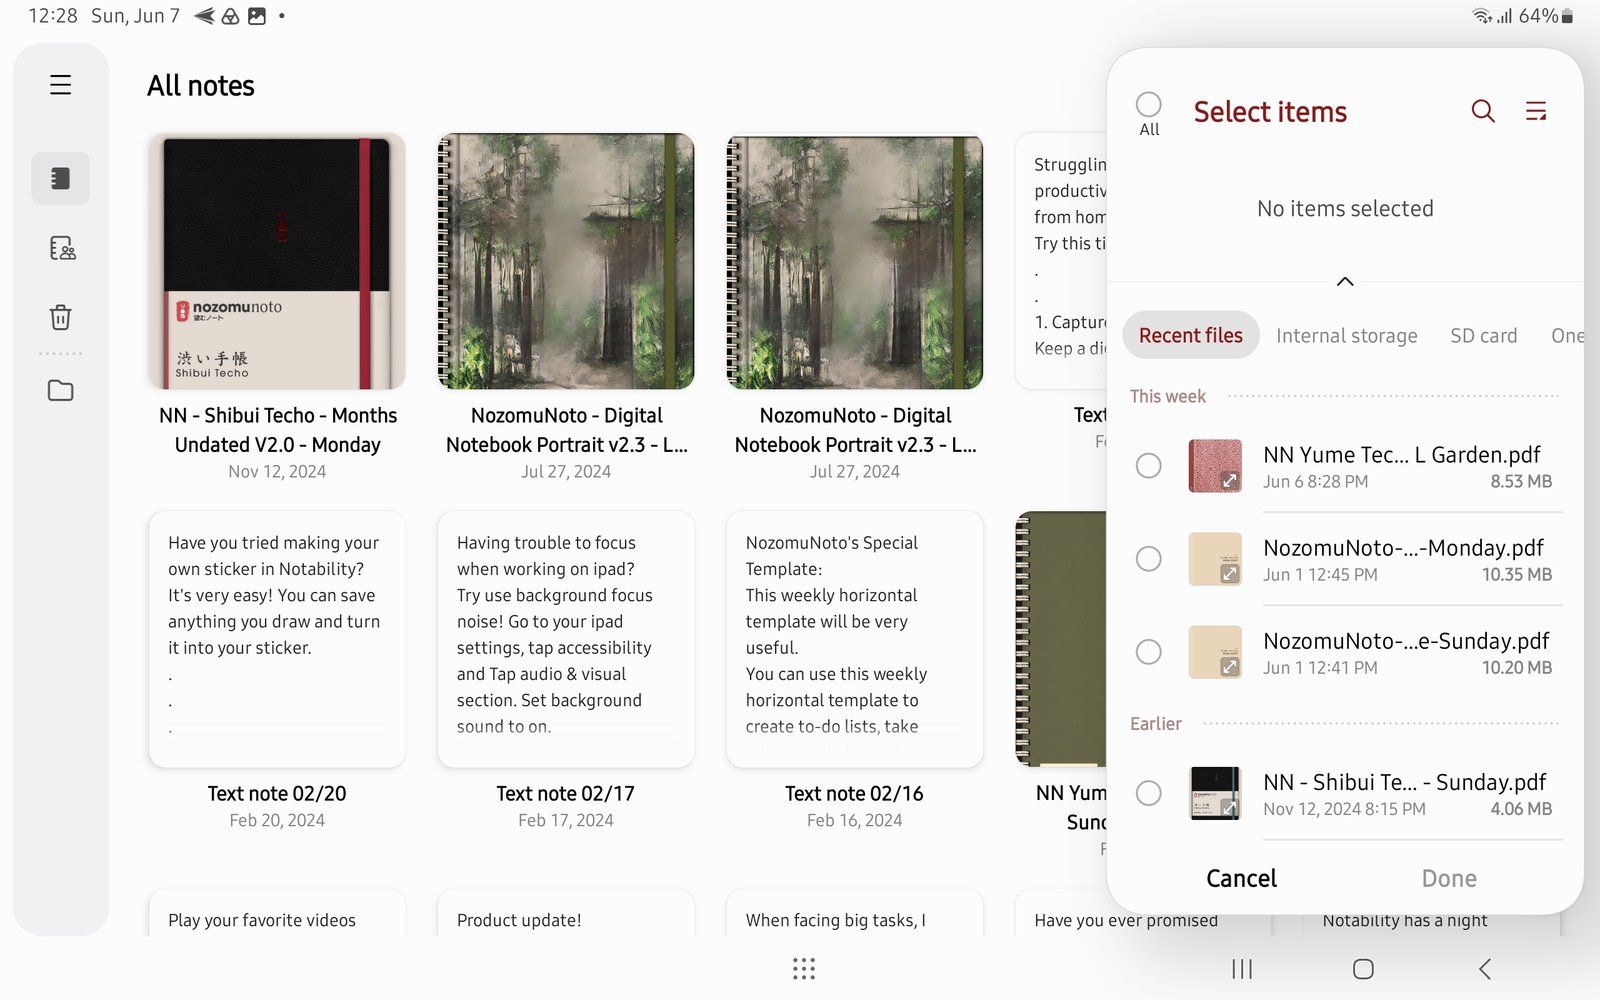Open the Folders sidebar icon
The width and height of the screenshot is (1600, 1000).
[x=60, y=390]
